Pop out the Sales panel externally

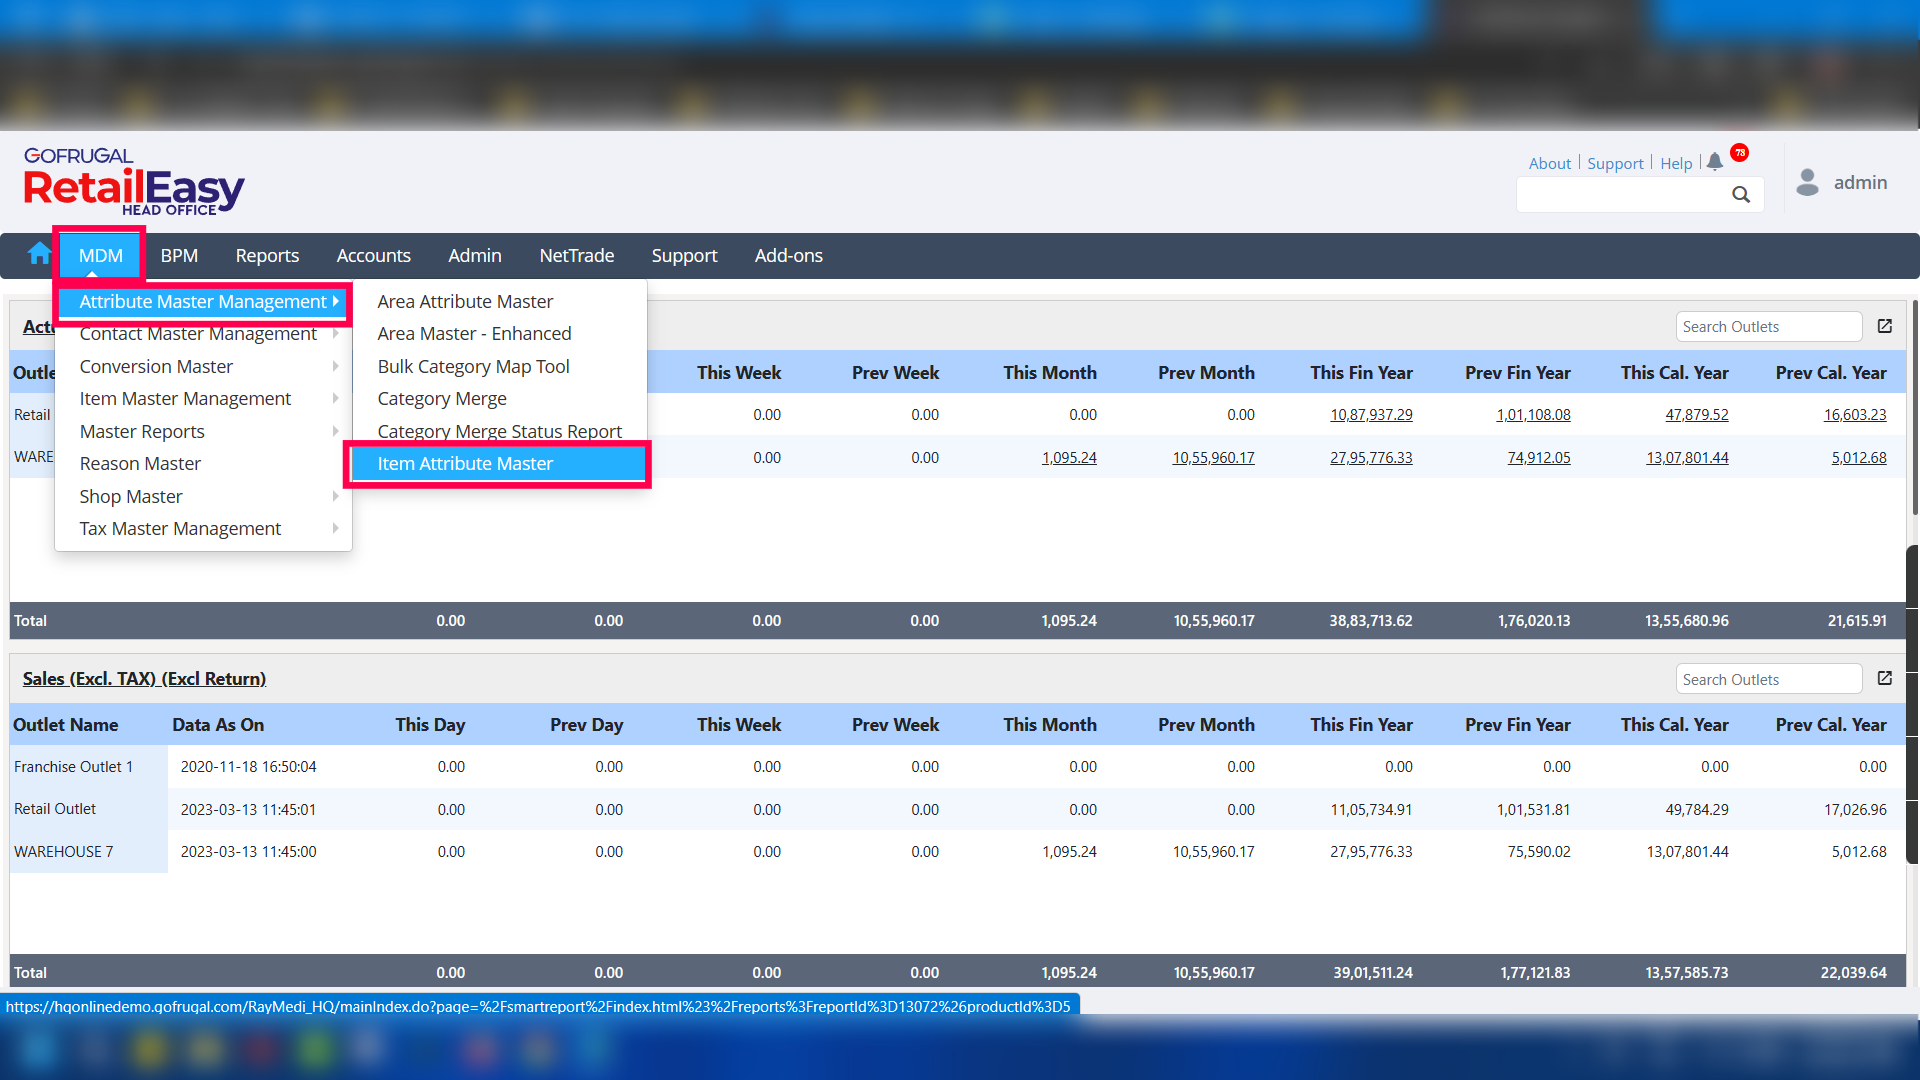(x=1885, y=679)
